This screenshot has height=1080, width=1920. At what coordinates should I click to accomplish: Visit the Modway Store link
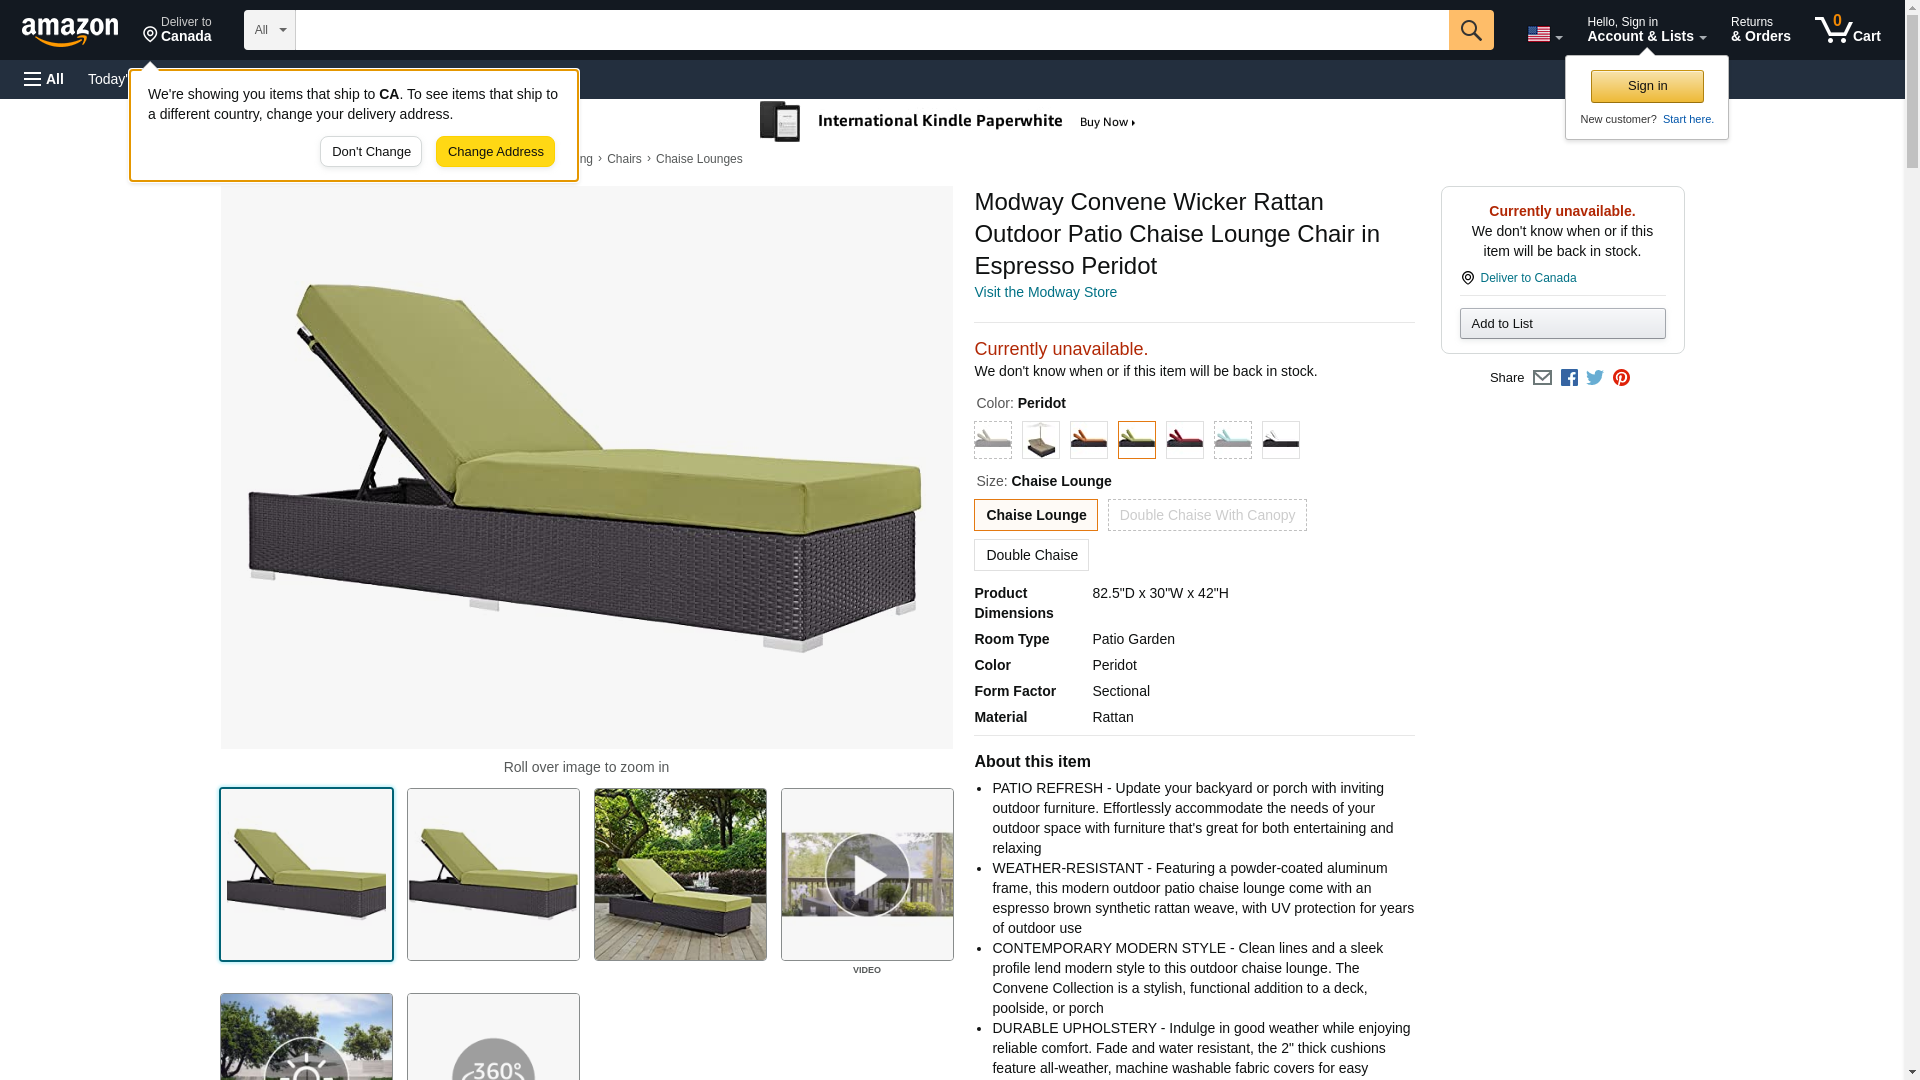[1045, 292]
